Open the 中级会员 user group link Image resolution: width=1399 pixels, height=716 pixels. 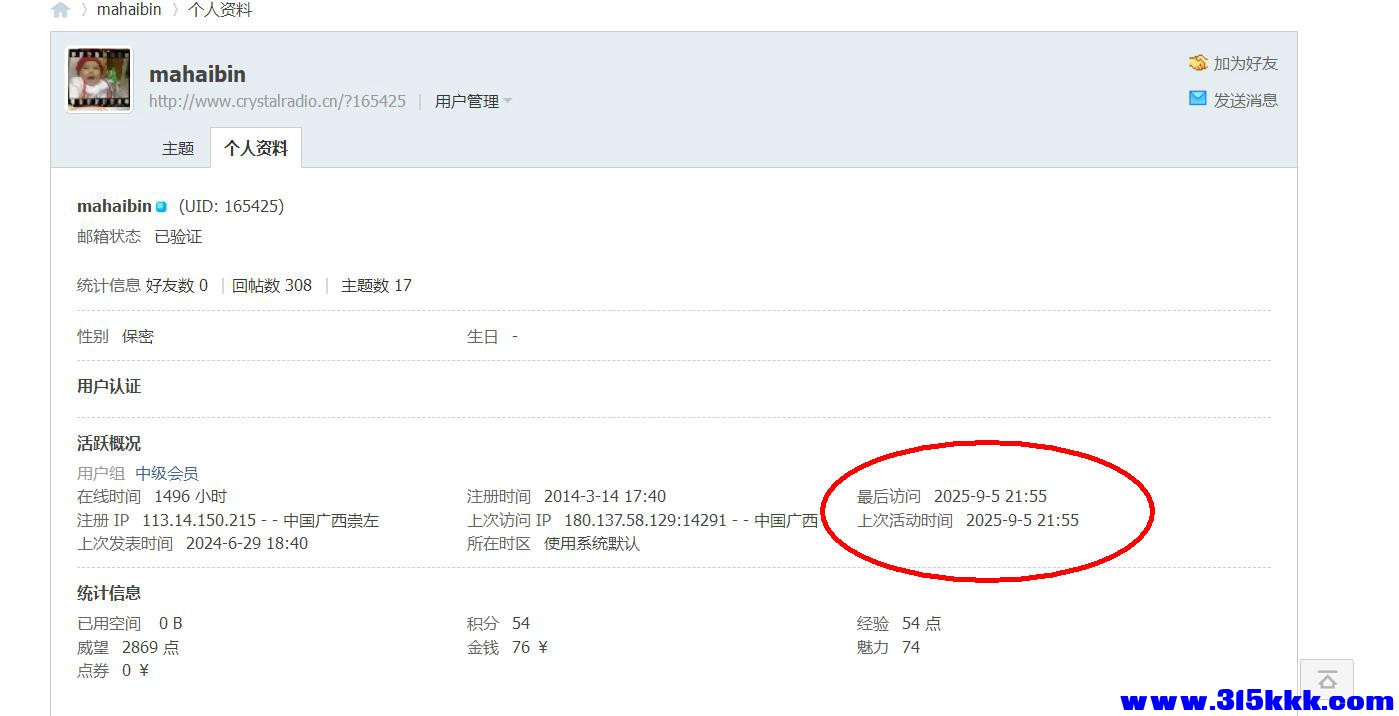[167, 473]
